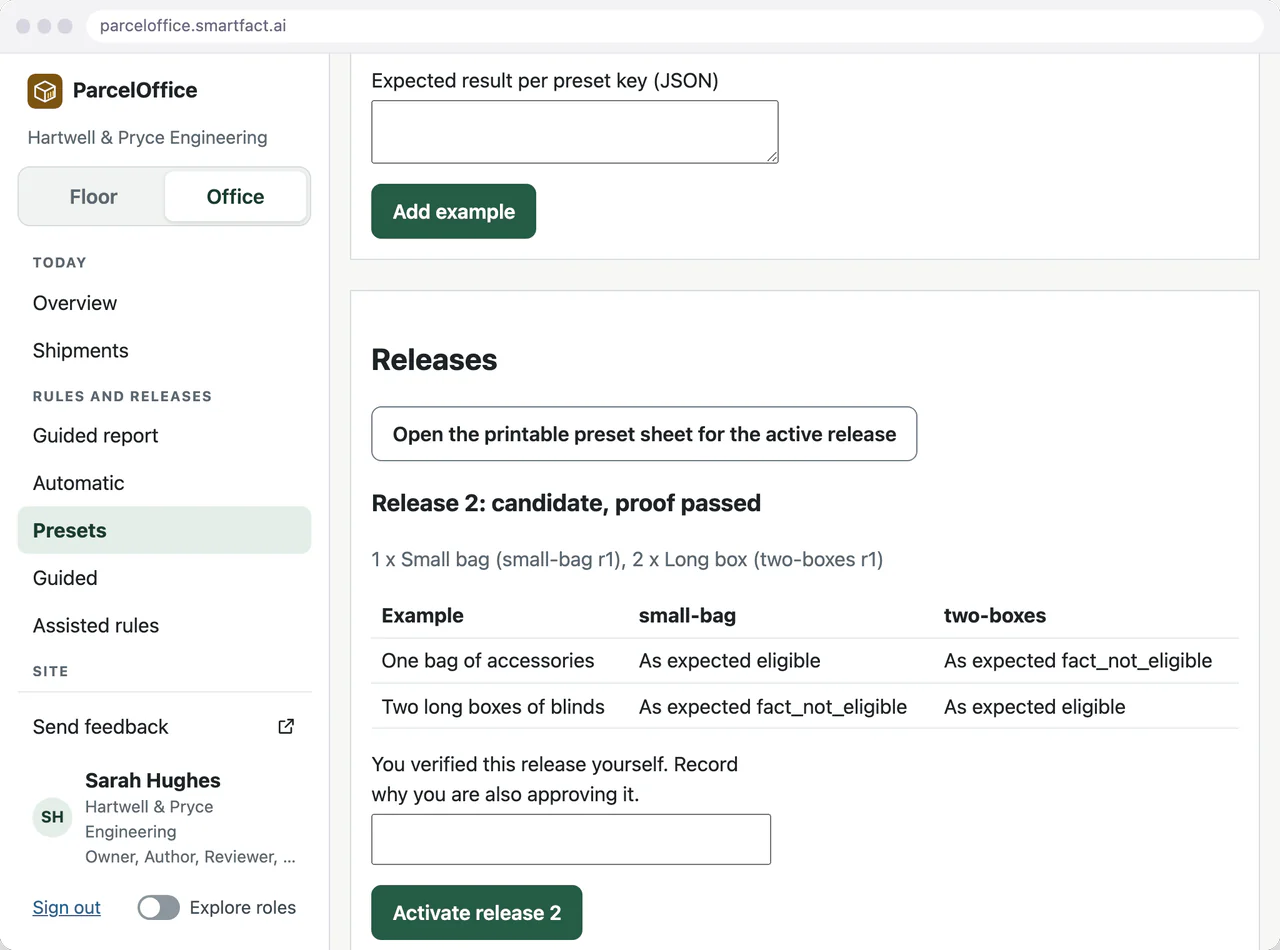Click the release contents line listing Small bag and Long box
The width and height of the screenshot is (1280, 950).
tap(627, 560)
